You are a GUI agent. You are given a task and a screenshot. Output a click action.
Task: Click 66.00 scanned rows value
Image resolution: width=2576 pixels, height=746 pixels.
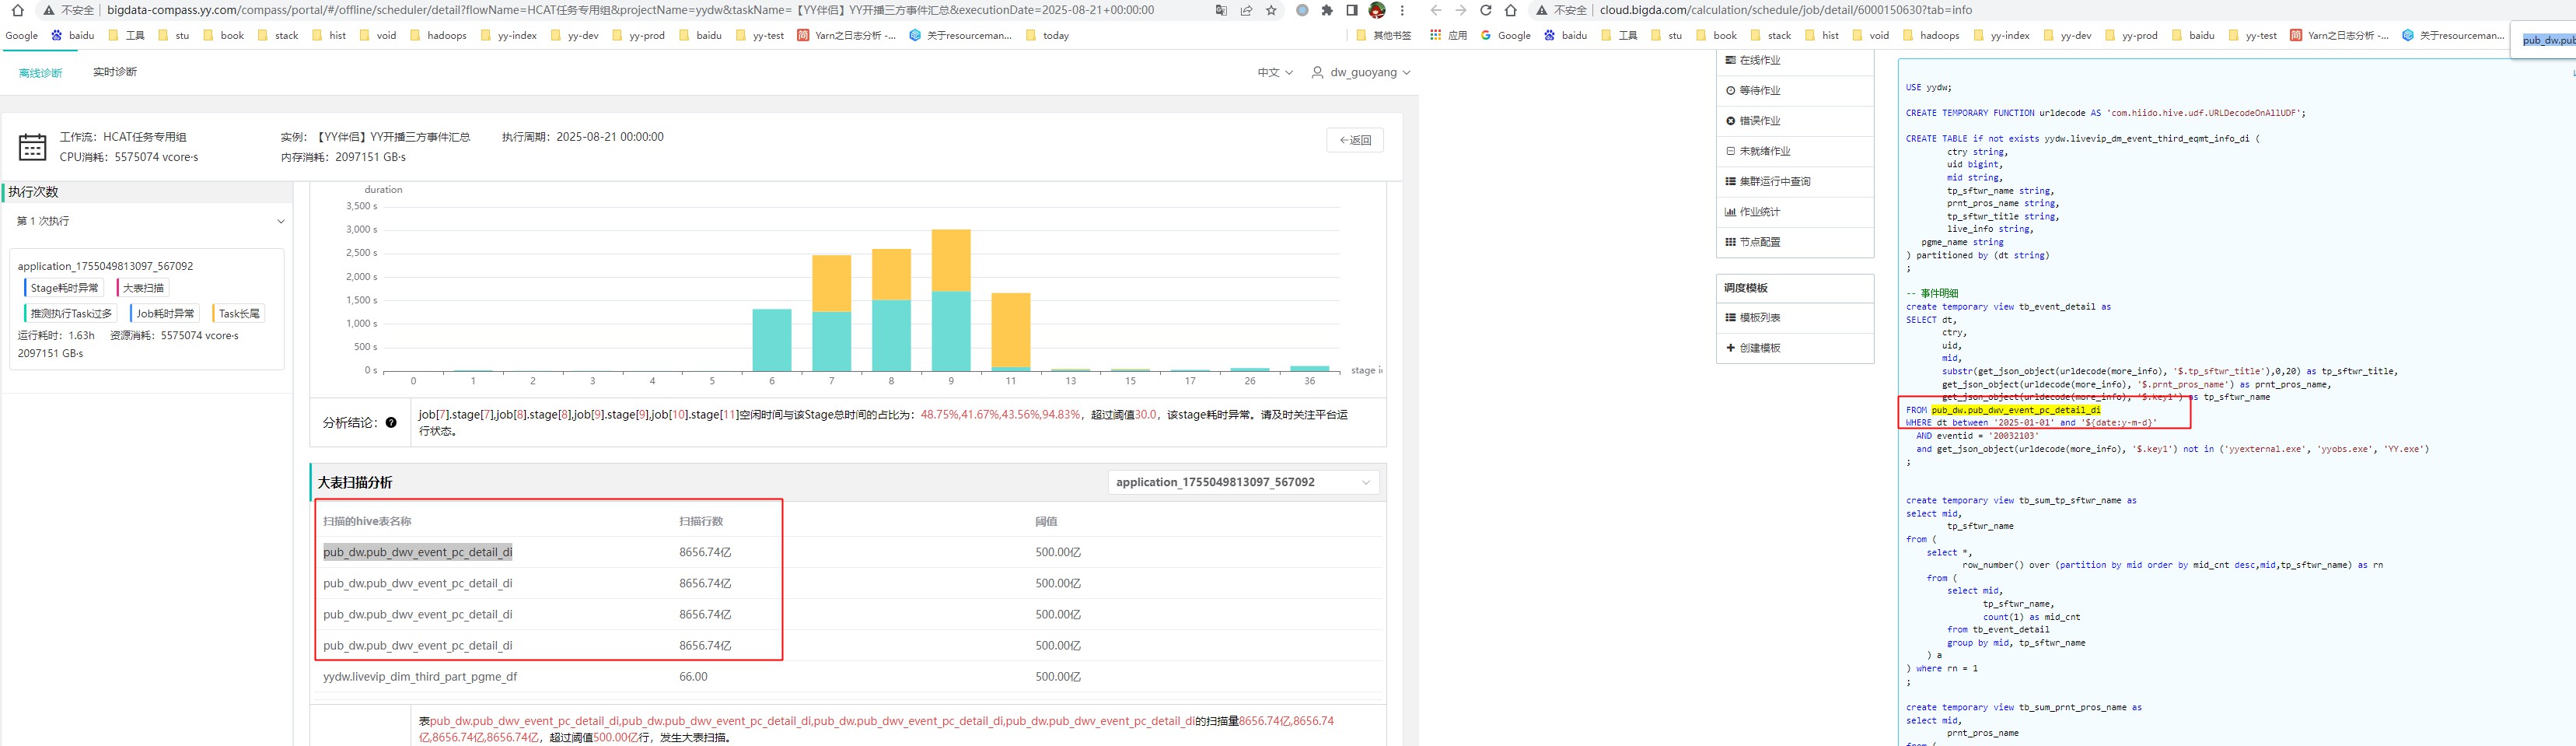pyautogui.click(x=693, y=677)
